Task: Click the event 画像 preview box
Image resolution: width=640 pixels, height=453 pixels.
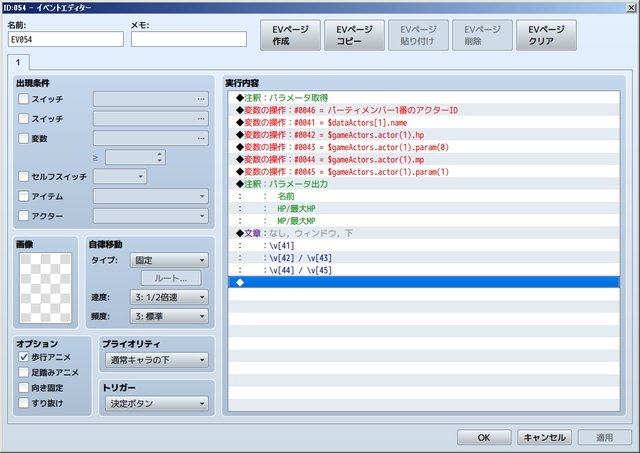Action: tap(45, 288)
